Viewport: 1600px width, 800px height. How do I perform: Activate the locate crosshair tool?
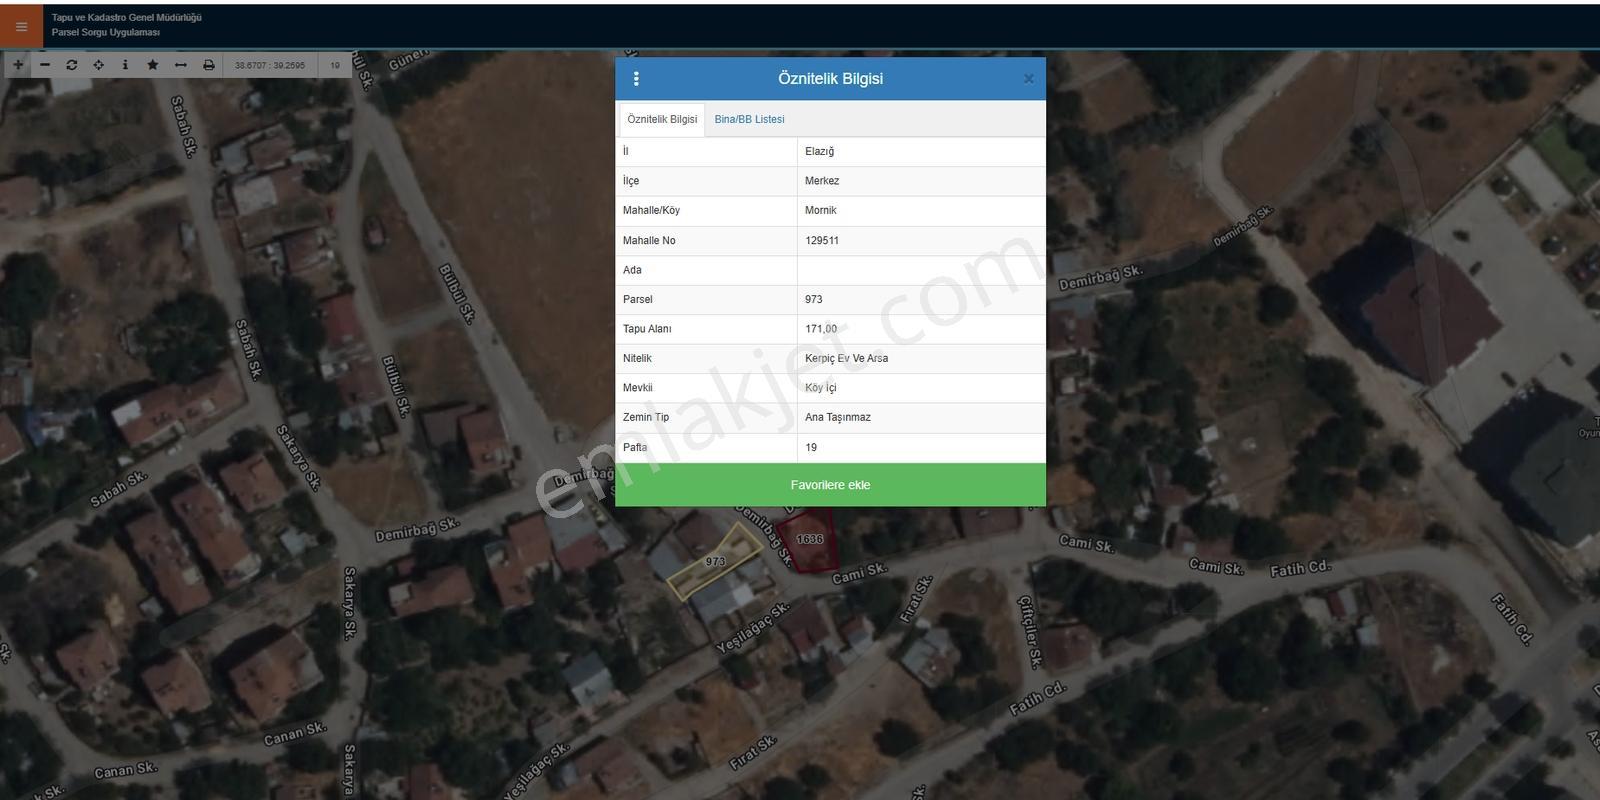point(99,65)
